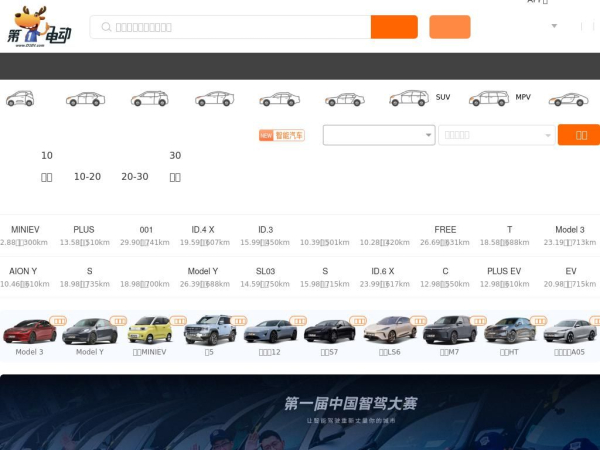The width and height of the screenshot is (600, 450).
Task: Open the ID.3 listing
Action: (x=265, y=235)
